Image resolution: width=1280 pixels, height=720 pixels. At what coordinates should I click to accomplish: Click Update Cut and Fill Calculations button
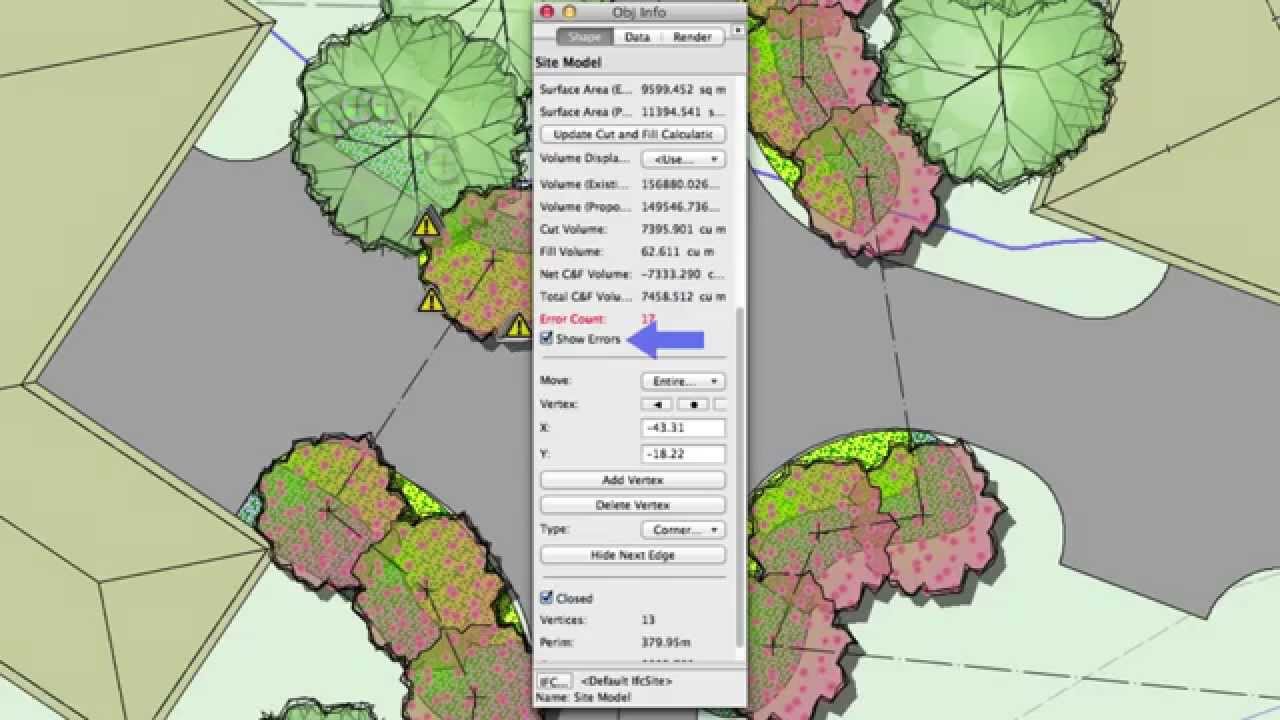[x=633, y=134]
